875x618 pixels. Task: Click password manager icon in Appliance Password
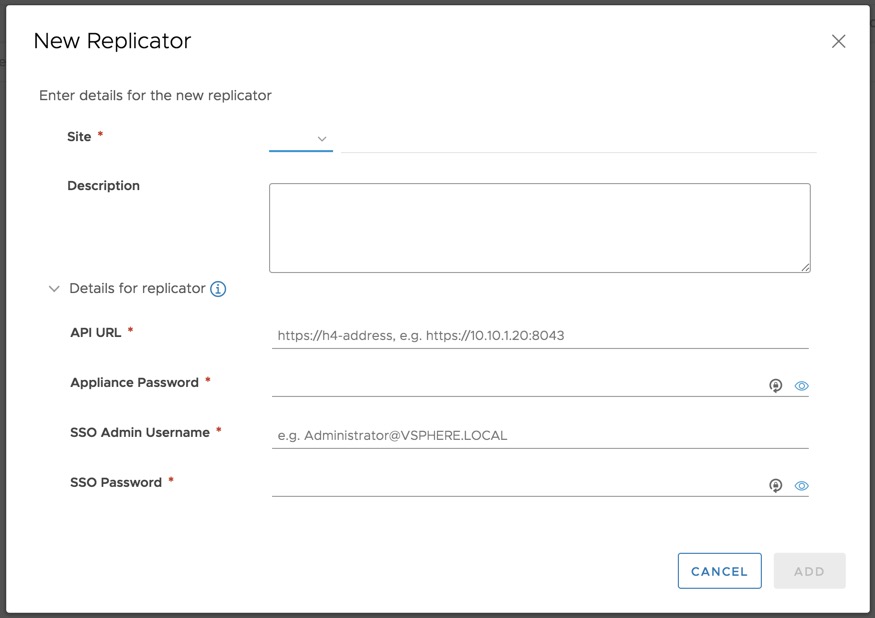click(775, 386)
